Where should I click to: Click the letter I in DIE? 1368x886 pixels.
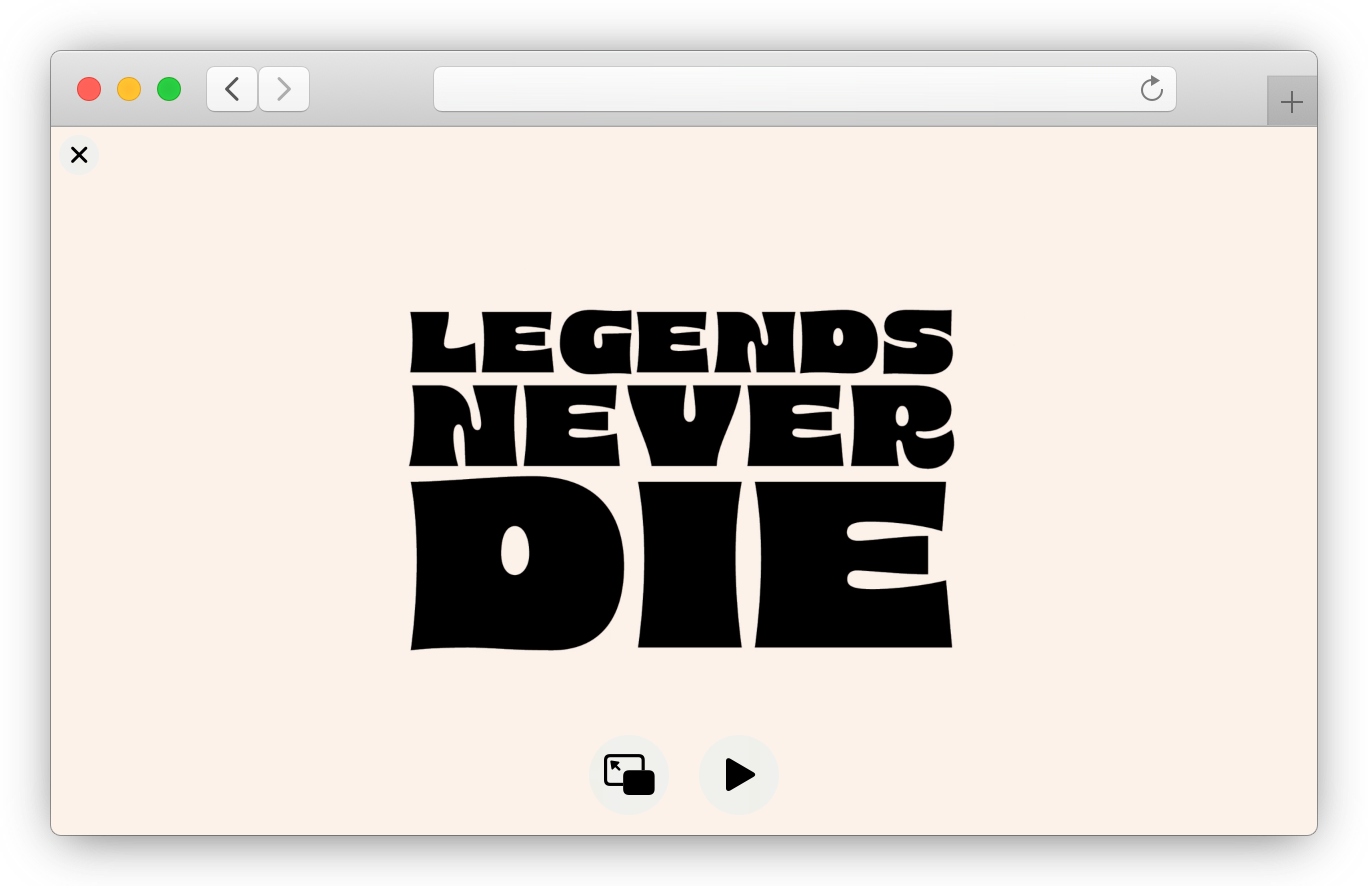coord(690,565)
